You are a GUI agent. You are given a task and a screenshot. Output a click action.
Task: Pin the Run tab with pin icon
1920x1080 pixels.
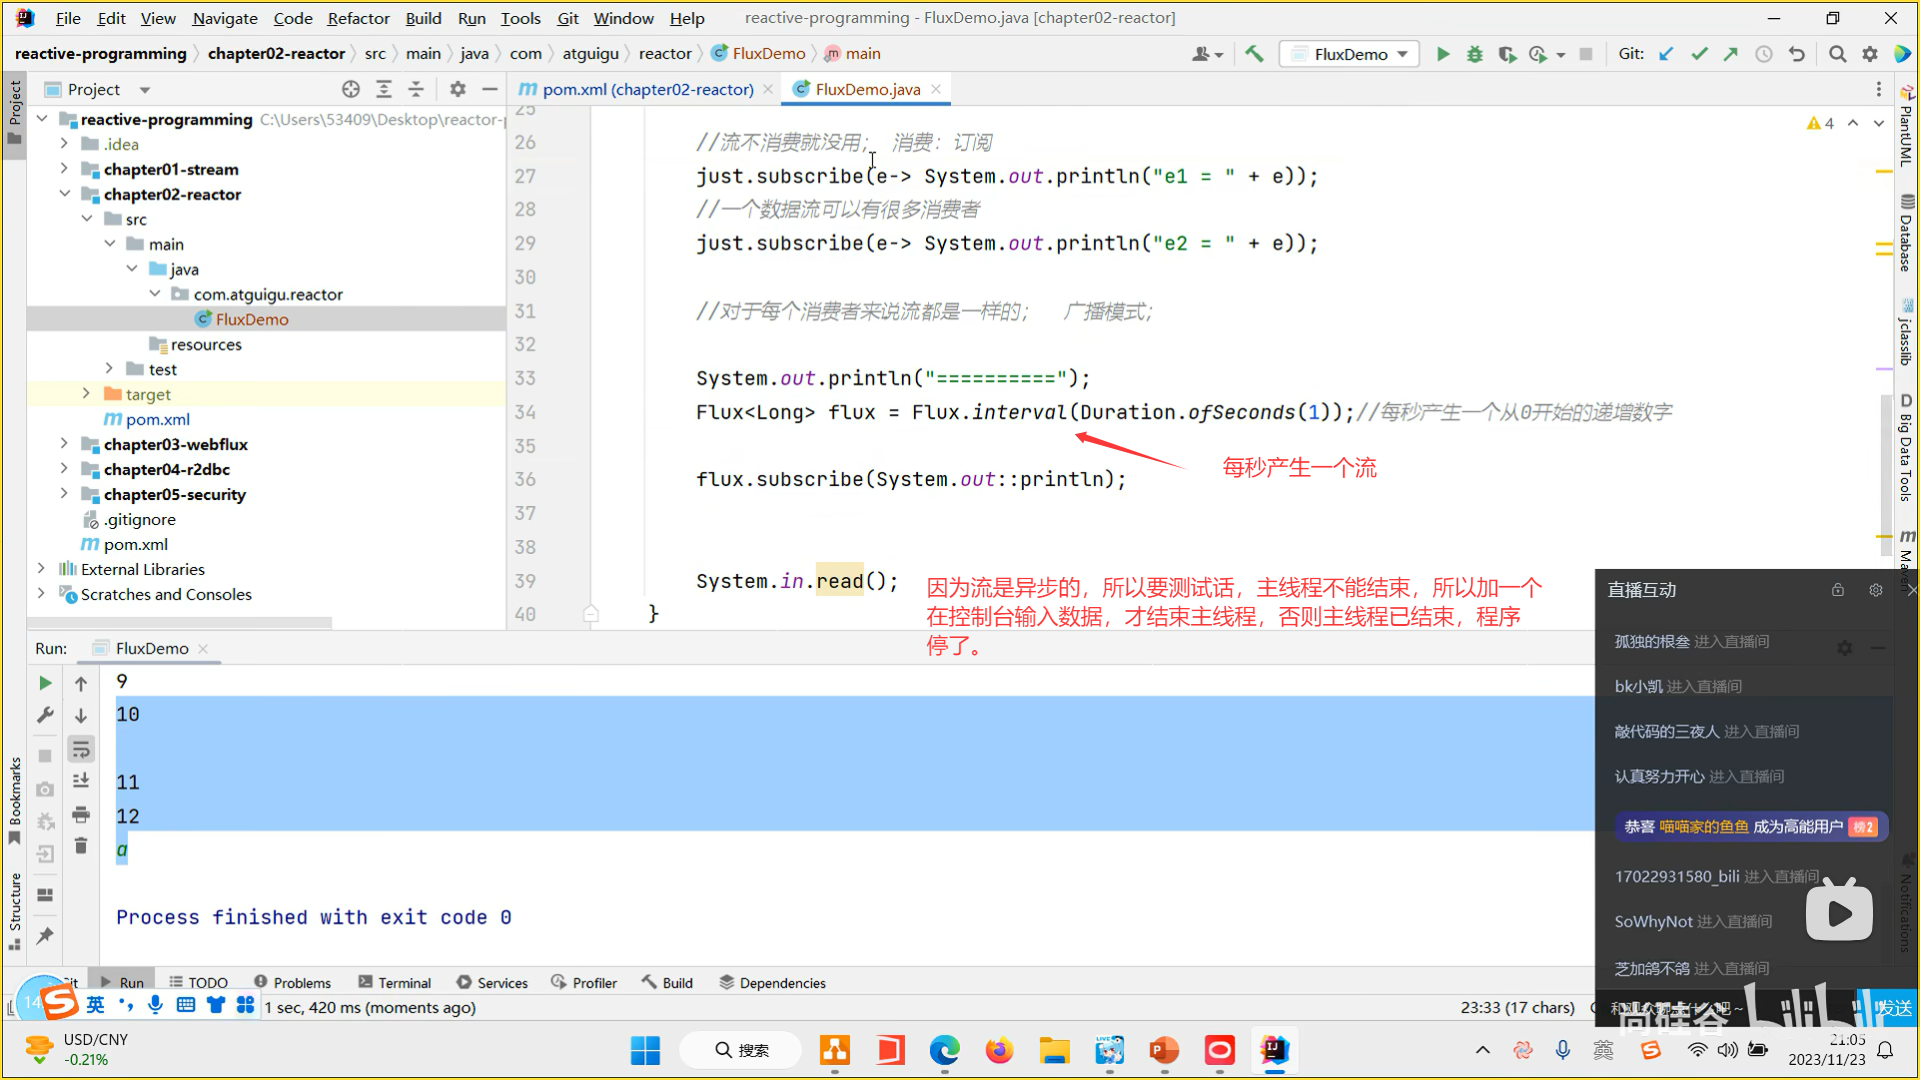point(45,936)
